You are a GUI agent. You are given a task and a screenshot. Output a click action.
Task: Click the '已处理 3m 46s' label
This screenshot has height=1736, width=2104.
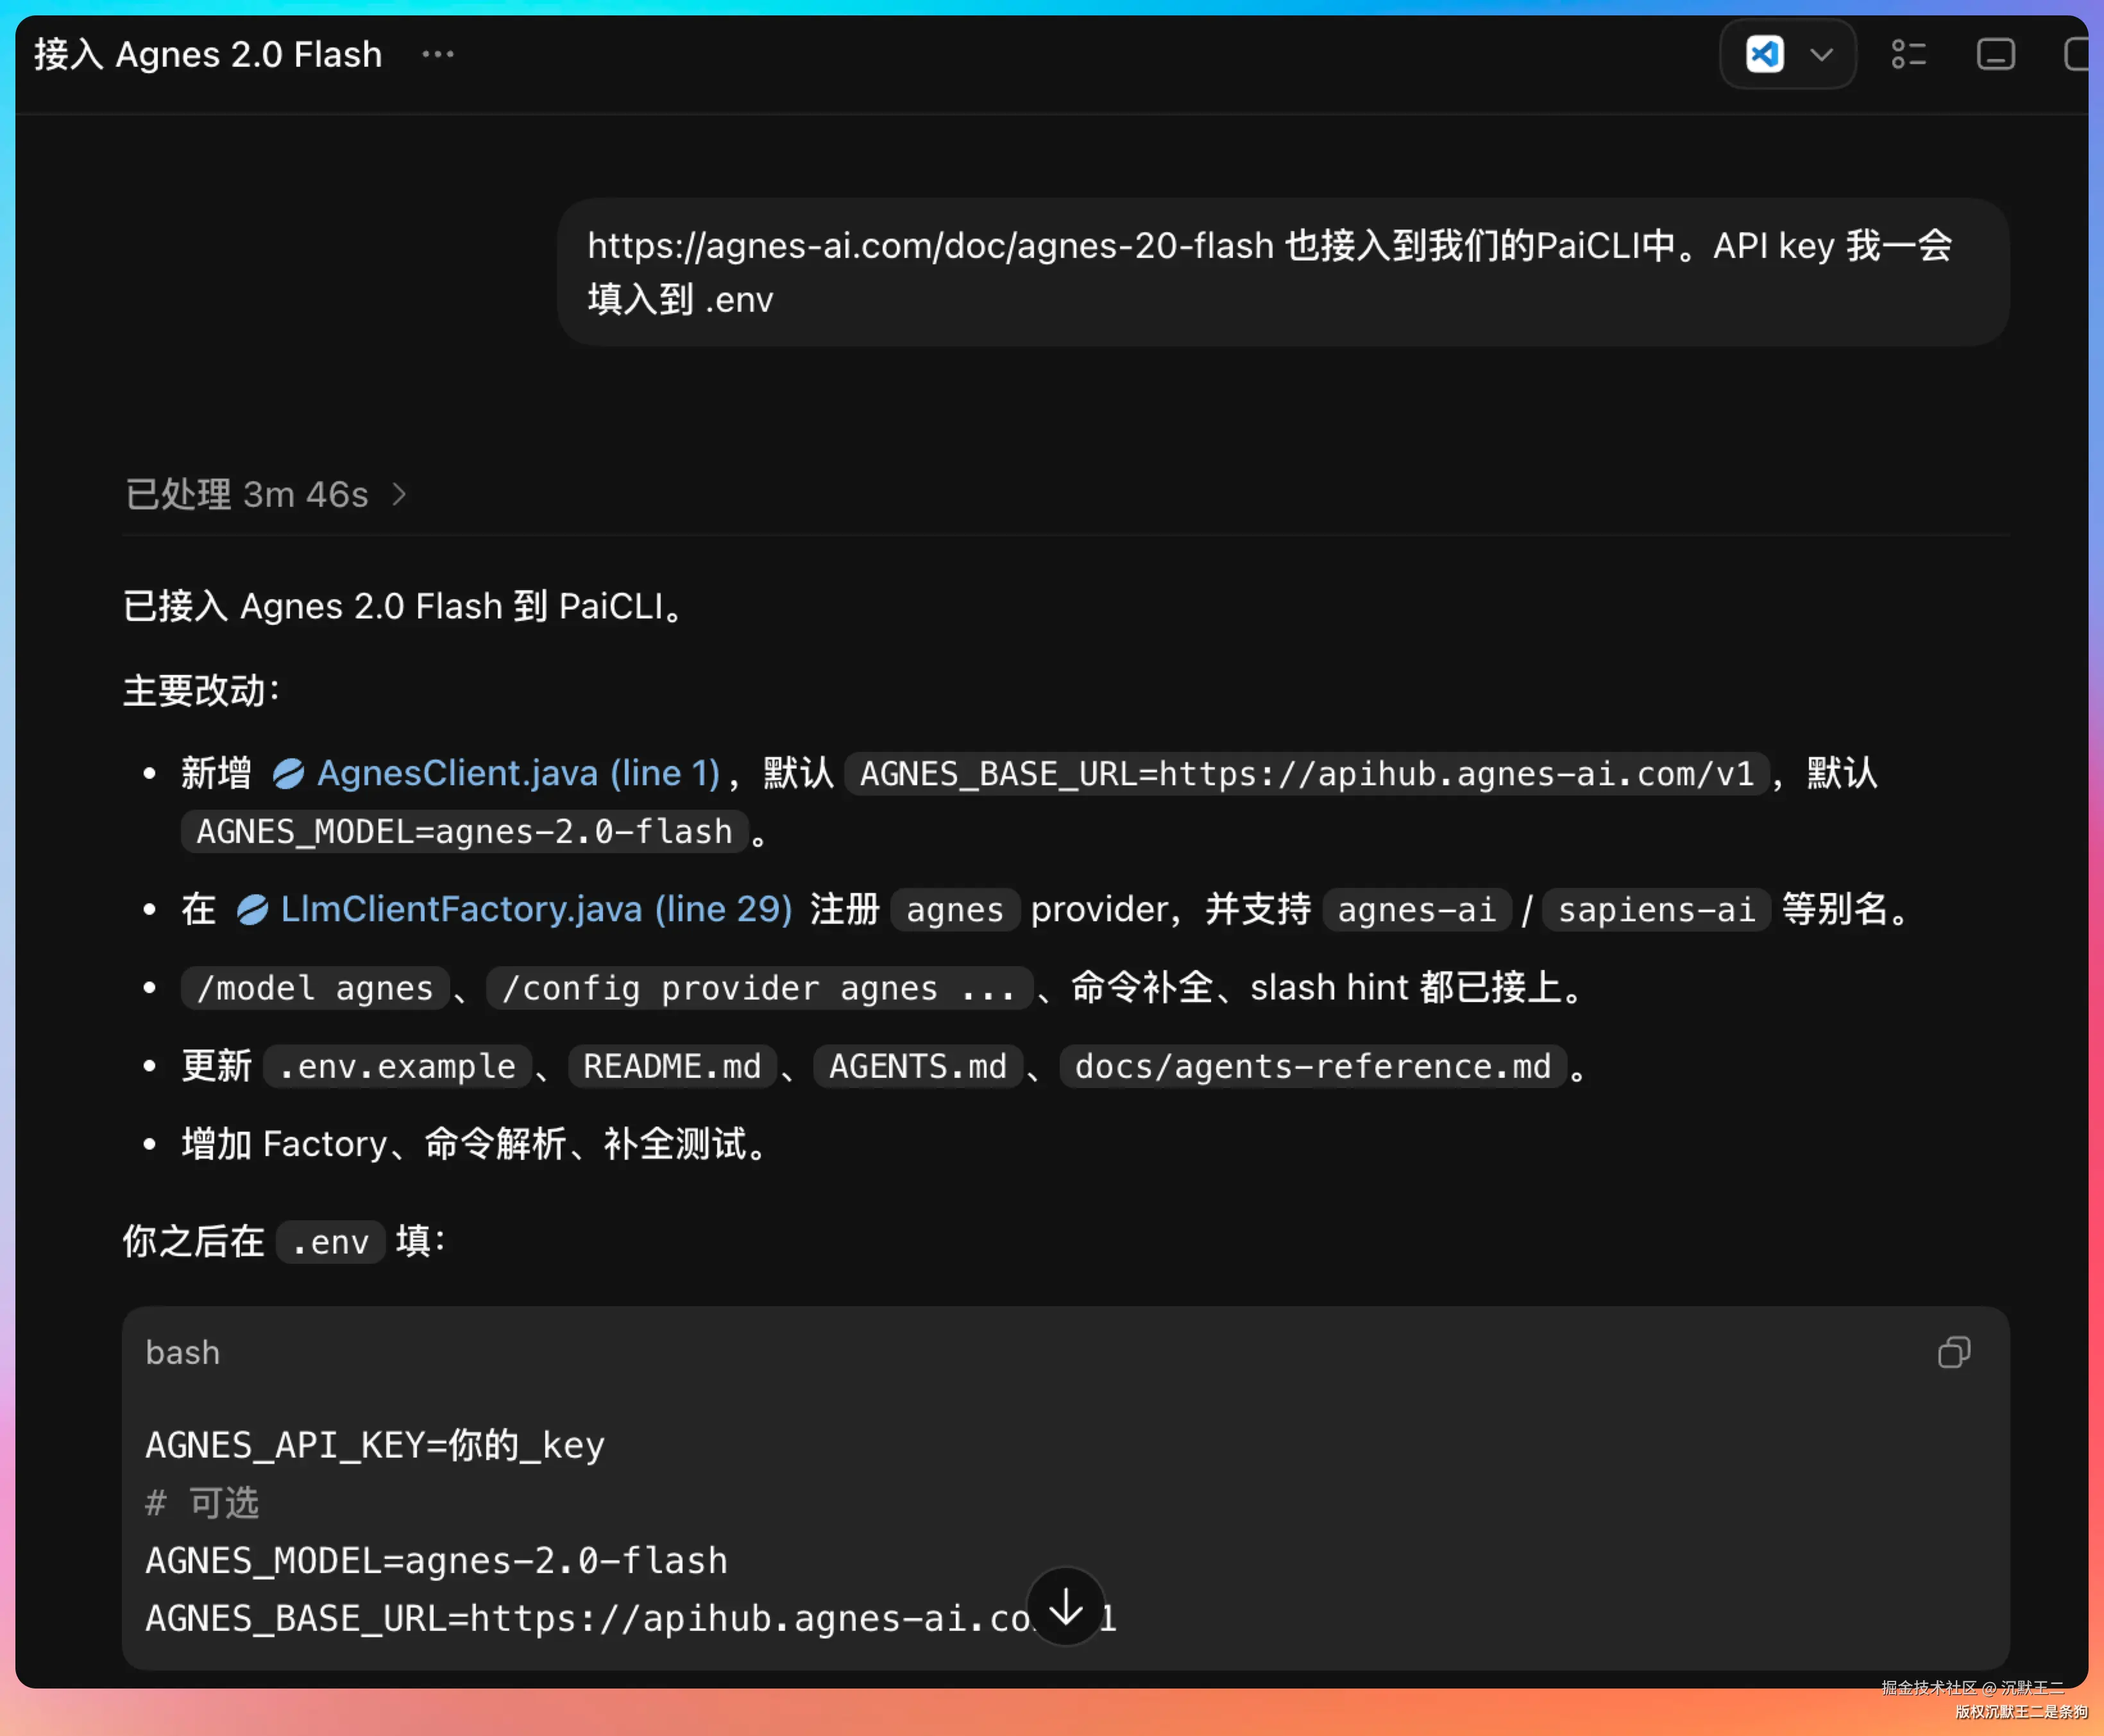(x=247, y=494)
